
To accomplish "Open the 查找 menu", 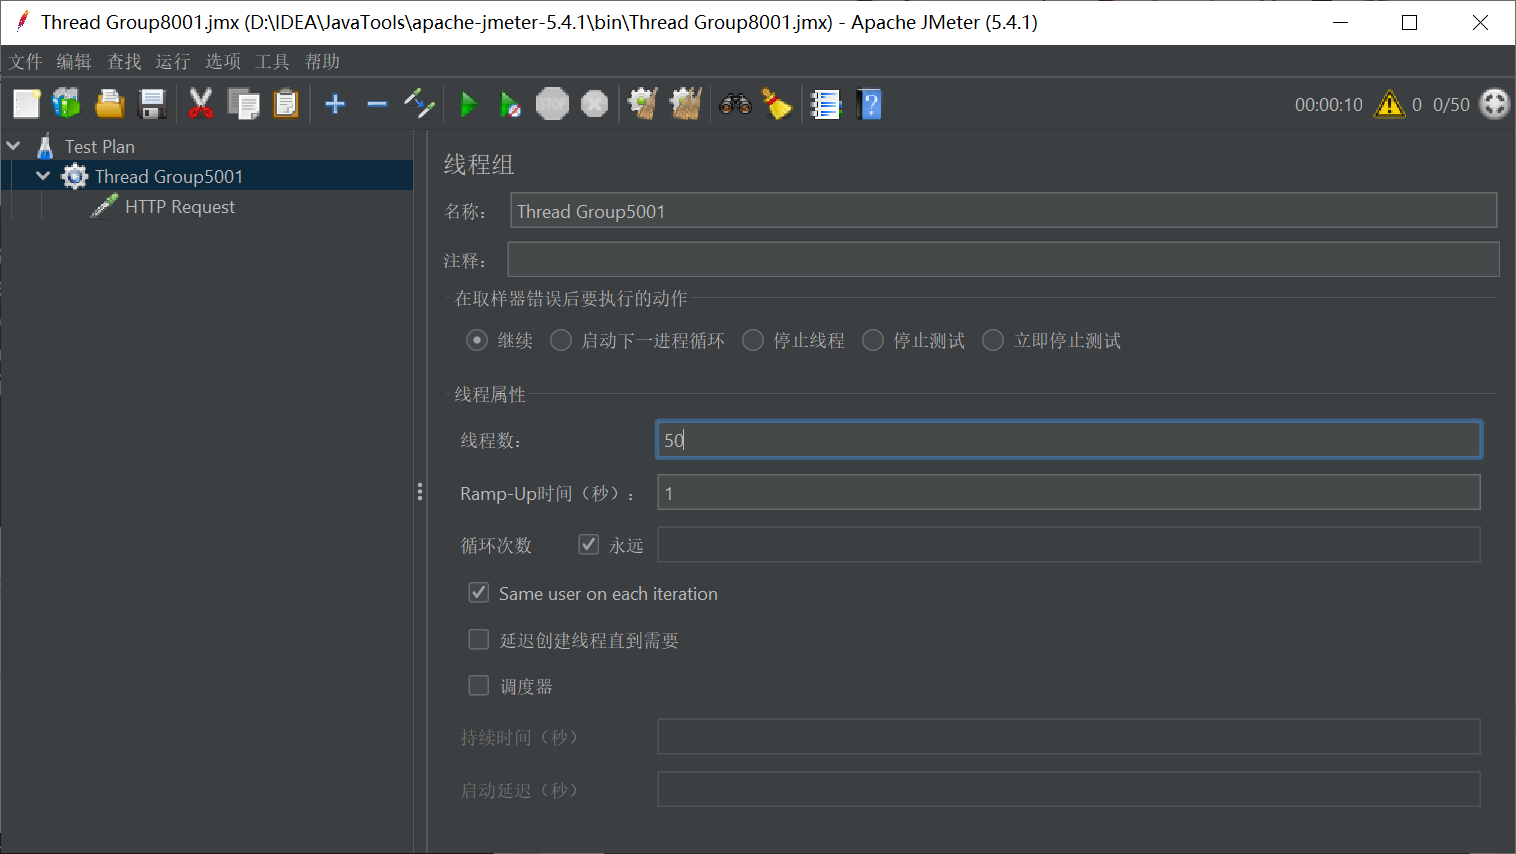I will 124,61.
